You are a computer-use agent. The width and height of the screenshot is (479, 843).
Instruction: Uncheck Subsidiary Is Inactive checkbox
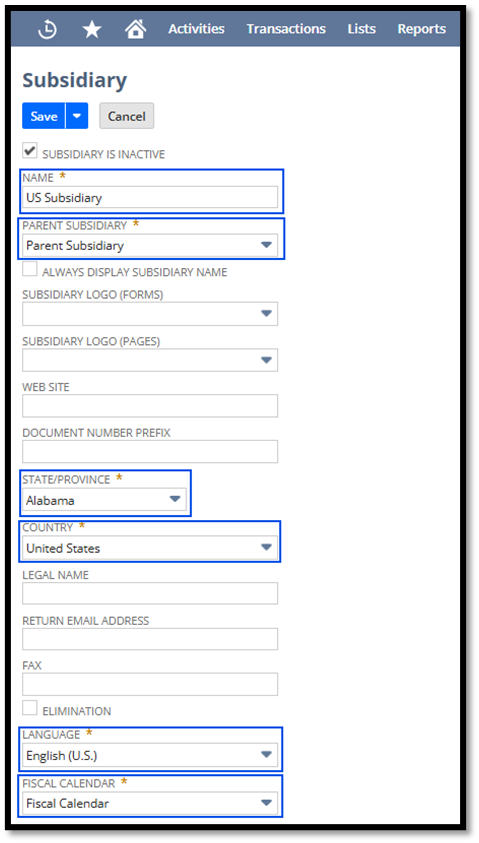30,151
